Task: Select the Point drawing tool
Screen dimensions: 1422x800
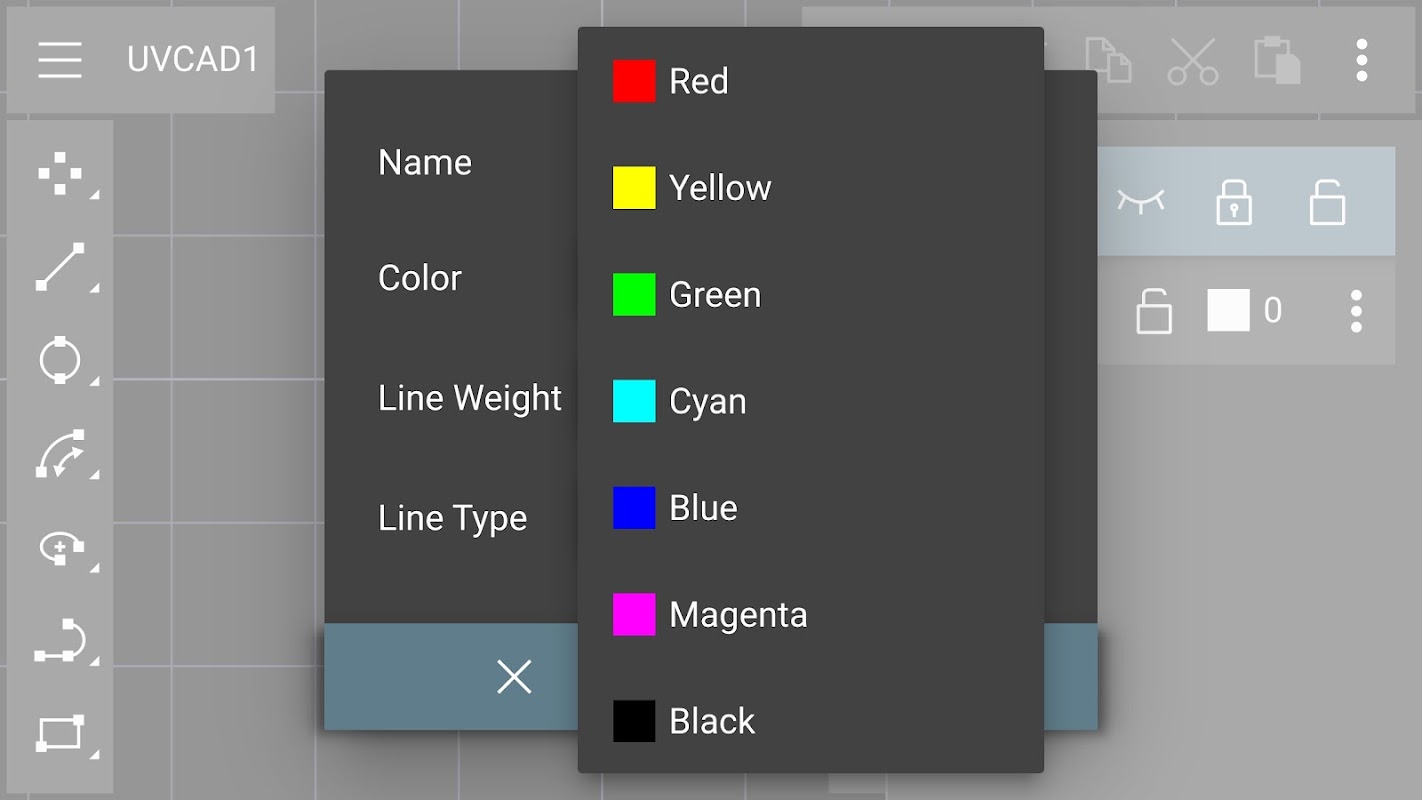Action: 60,174
